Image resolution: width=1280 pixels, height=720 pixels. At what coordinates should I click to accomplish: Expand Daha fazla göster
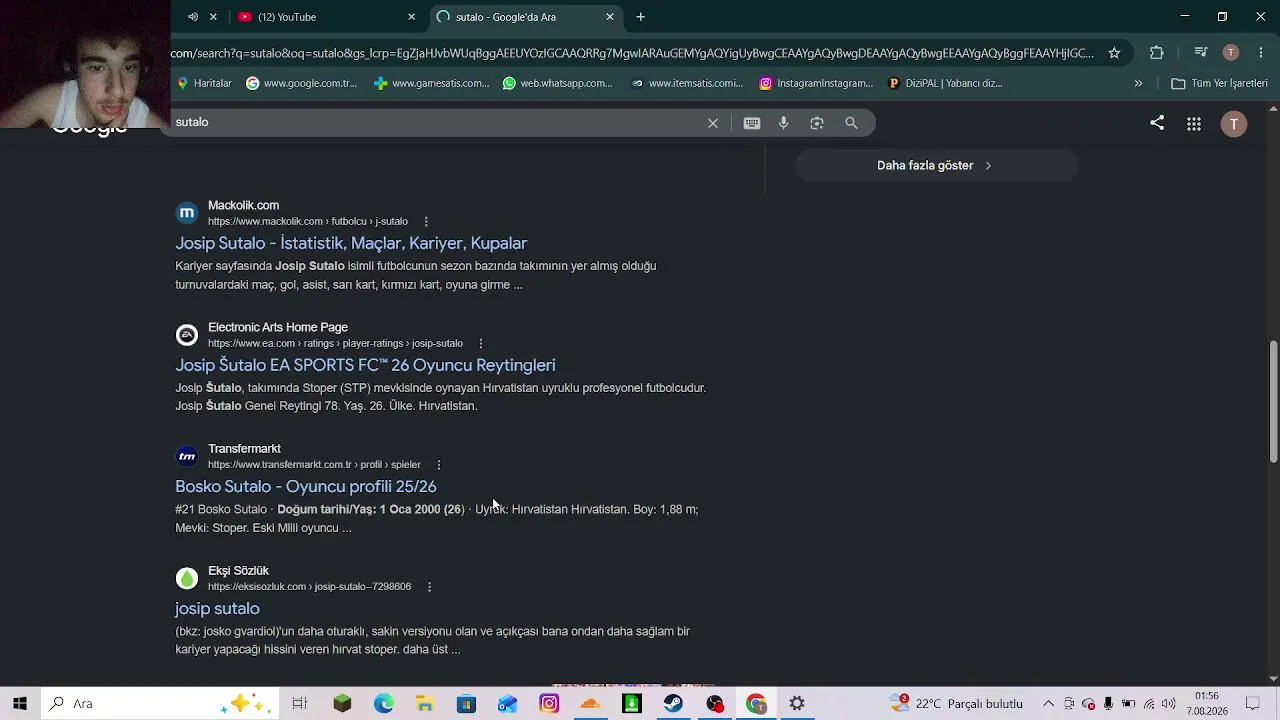(936, 166)
